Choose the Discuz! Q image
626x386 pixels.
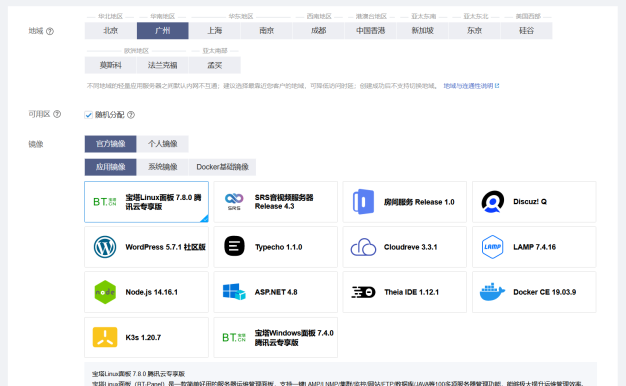pyautogui.click(x=534, y=202)
